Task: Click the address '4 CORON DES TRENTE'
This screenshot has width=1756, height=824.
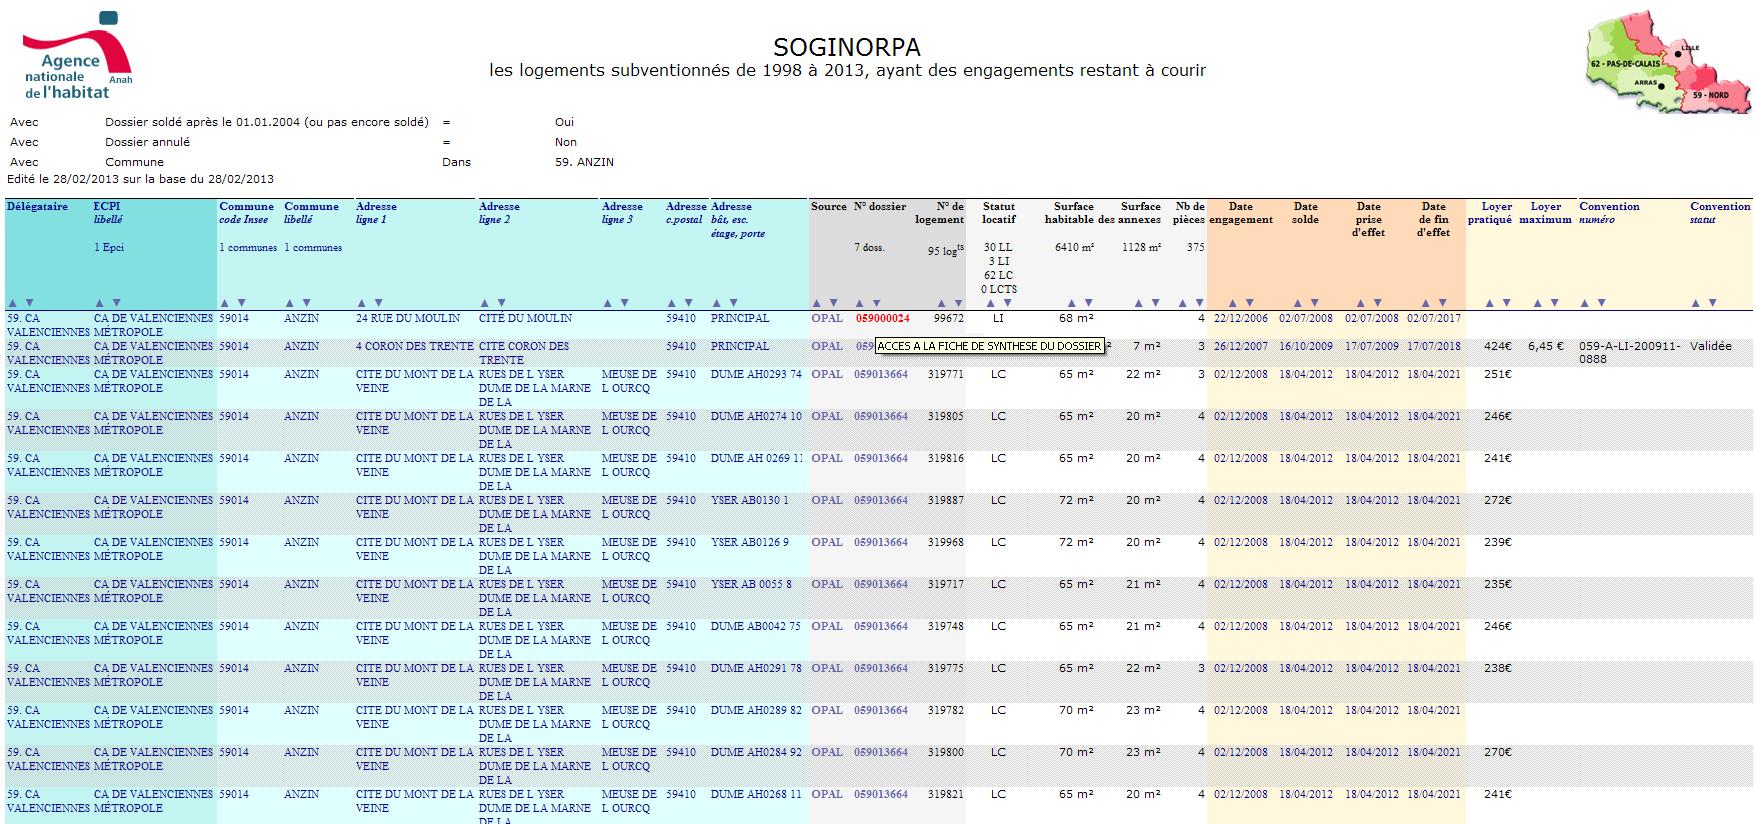Action: coord(415,347)
